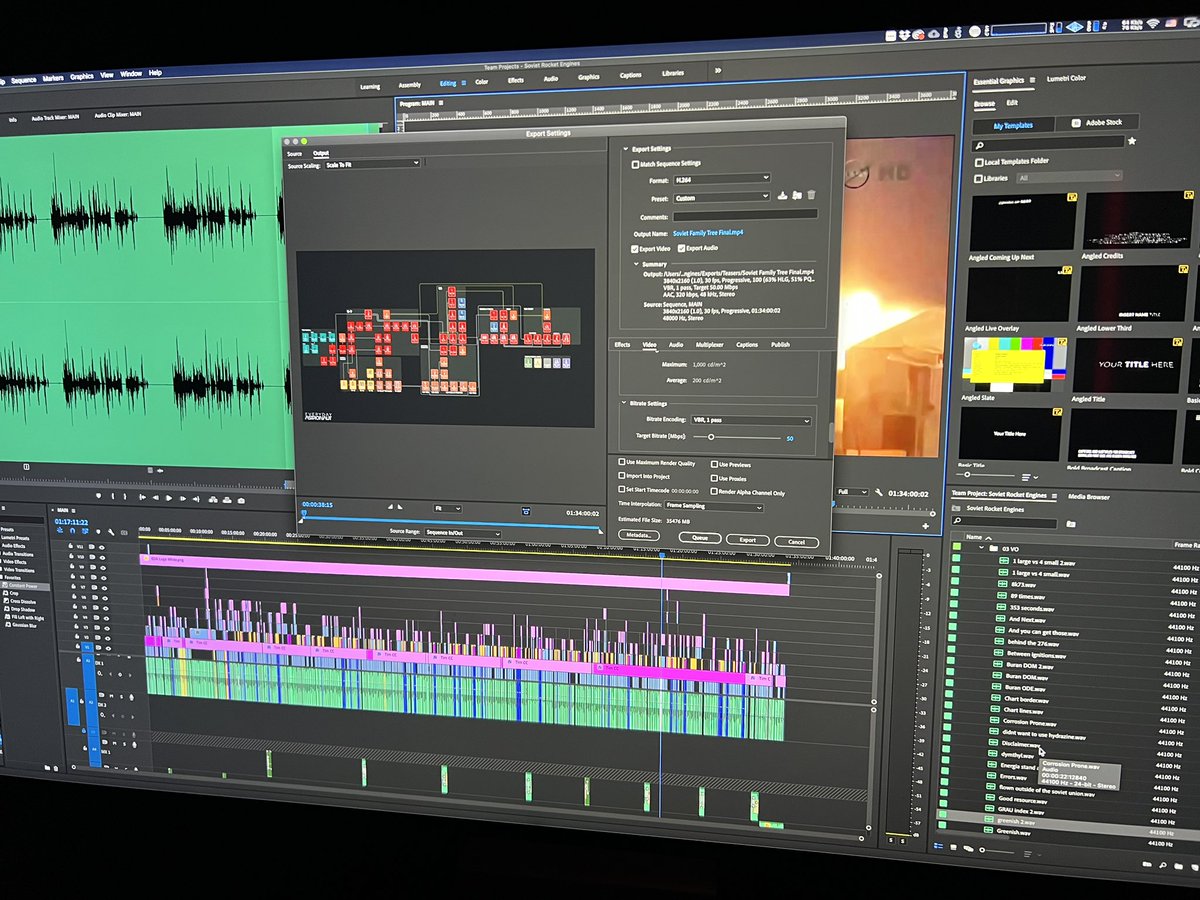This screenshot has height=900, width=1200.
Task: Click the Step Back frame button in the source monitor
Action: (x=155, y=497)
